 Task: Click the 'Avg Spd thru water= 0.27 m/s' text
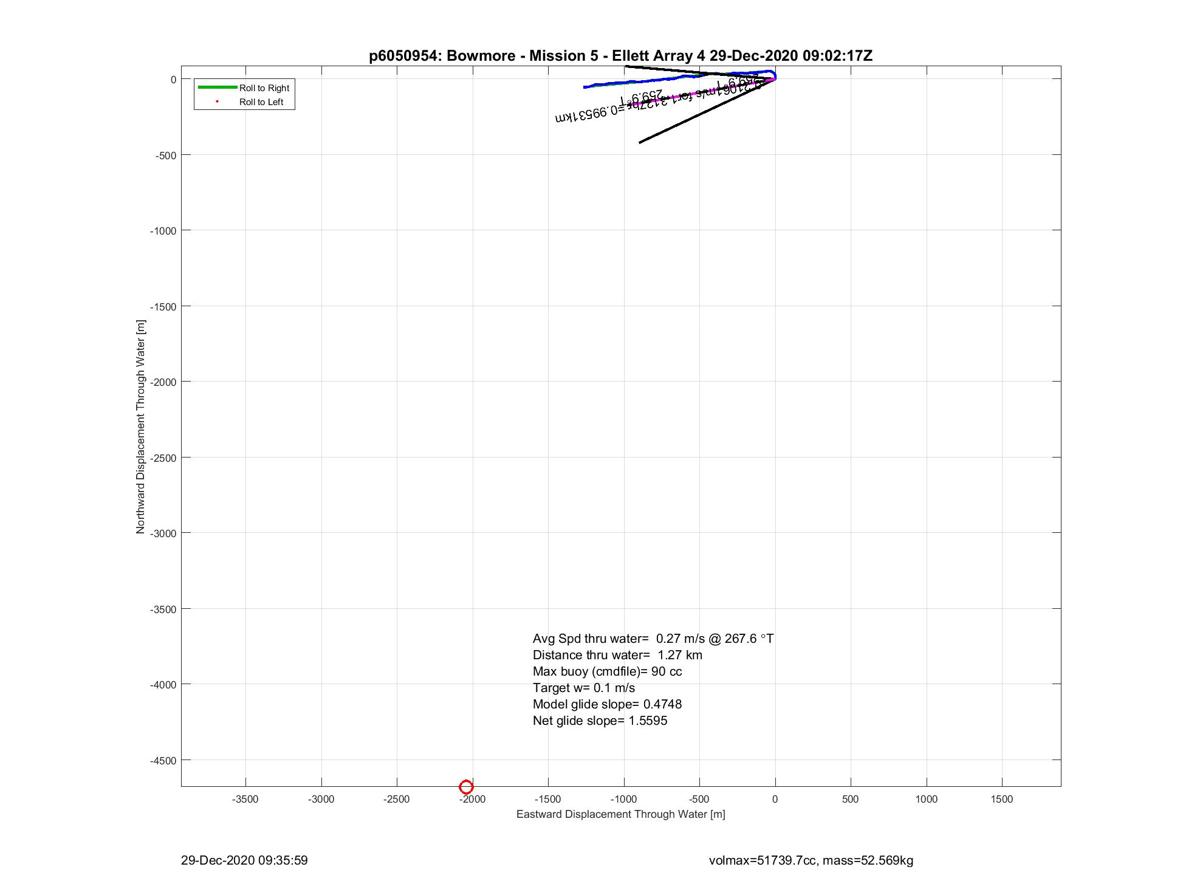(x=653, y=638)
